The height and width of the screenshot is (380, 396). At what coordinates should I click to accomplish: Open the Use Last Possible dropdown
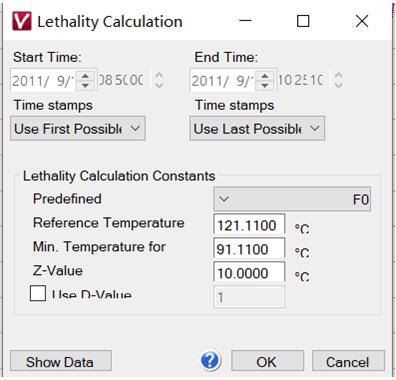257,128
